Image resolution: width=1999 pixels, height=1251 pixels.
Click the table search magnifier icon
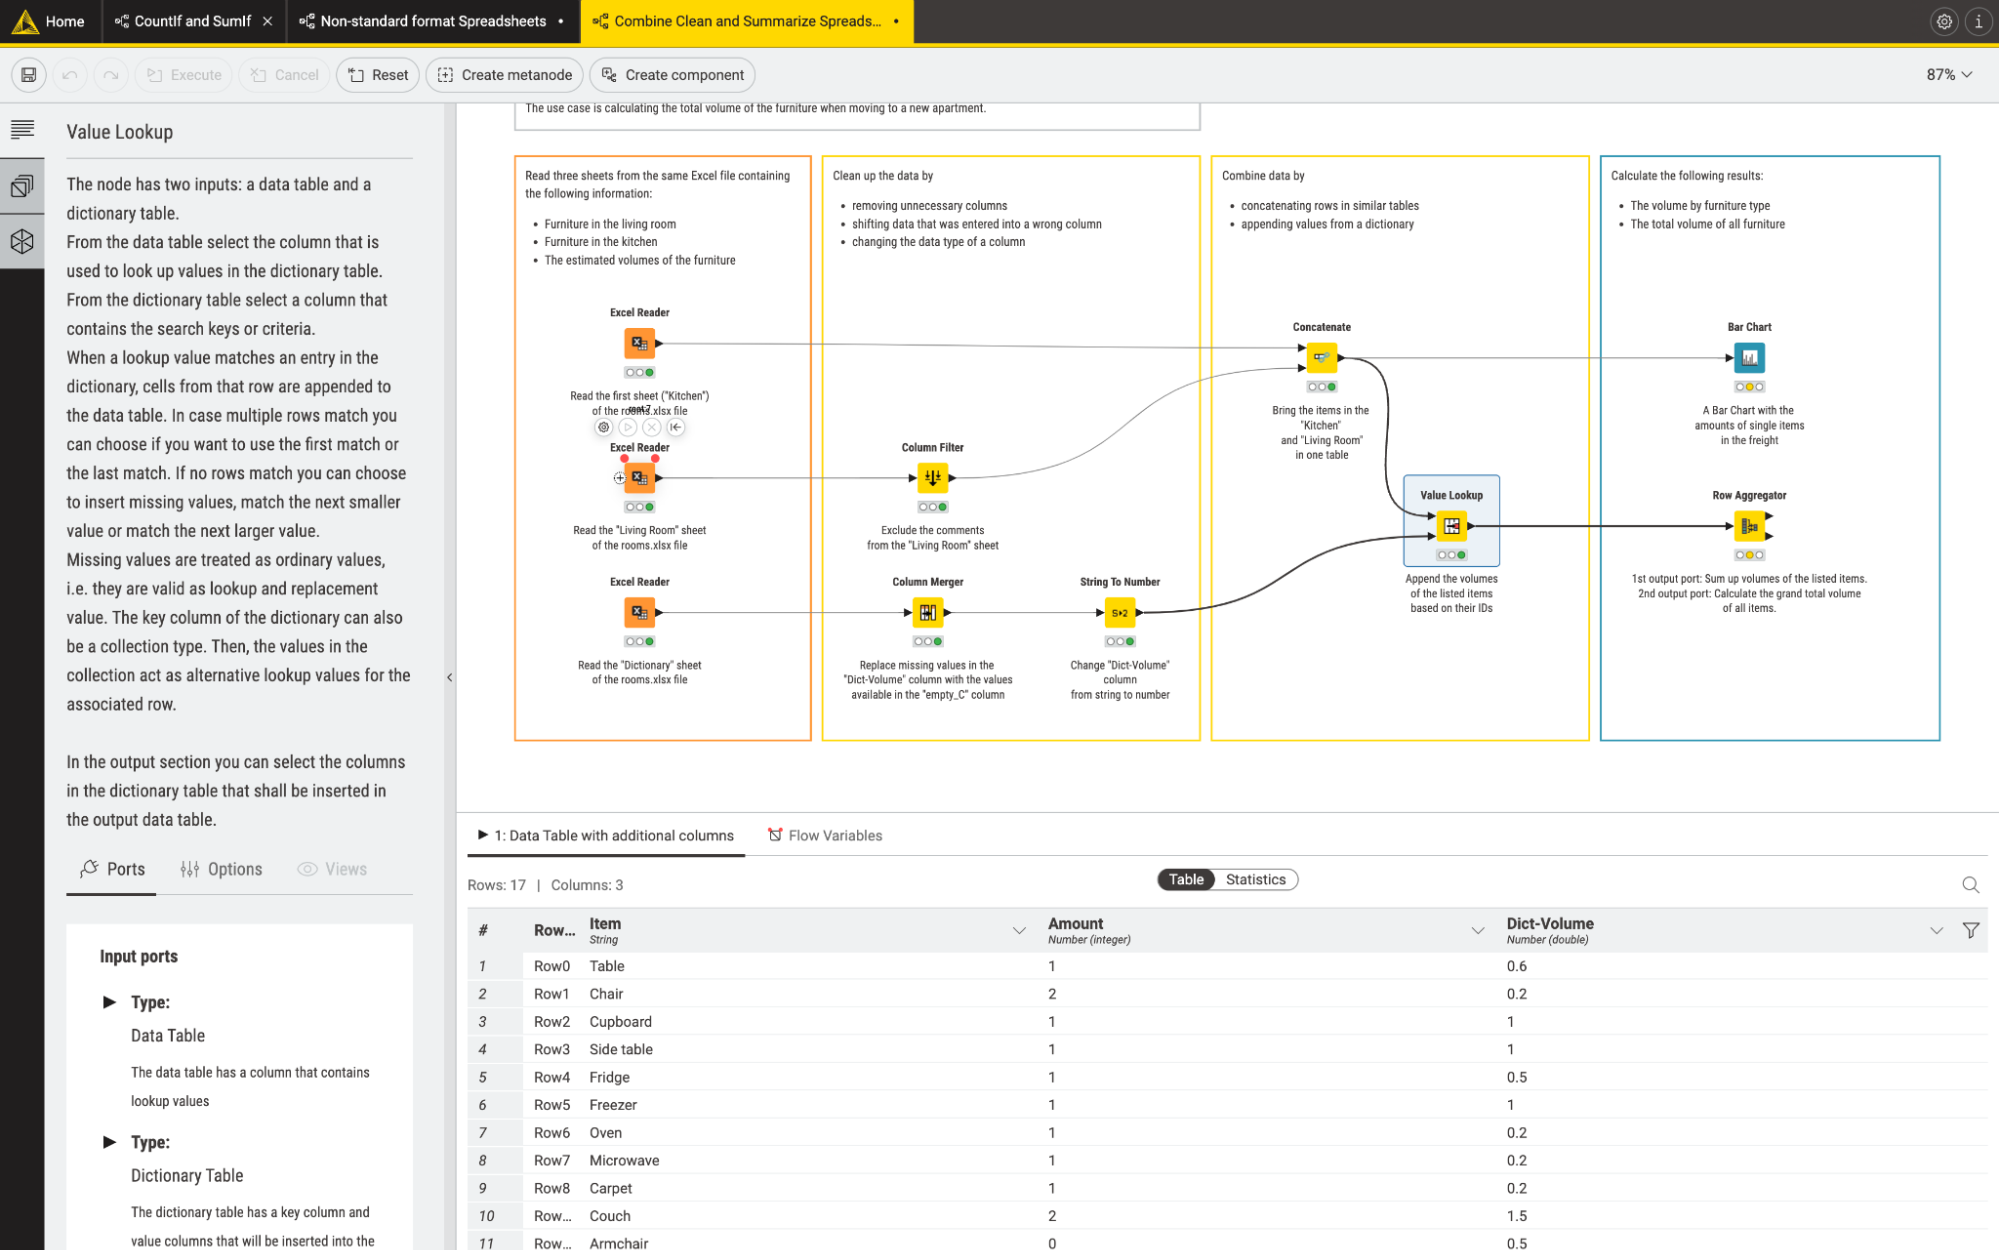(1970, 884)
